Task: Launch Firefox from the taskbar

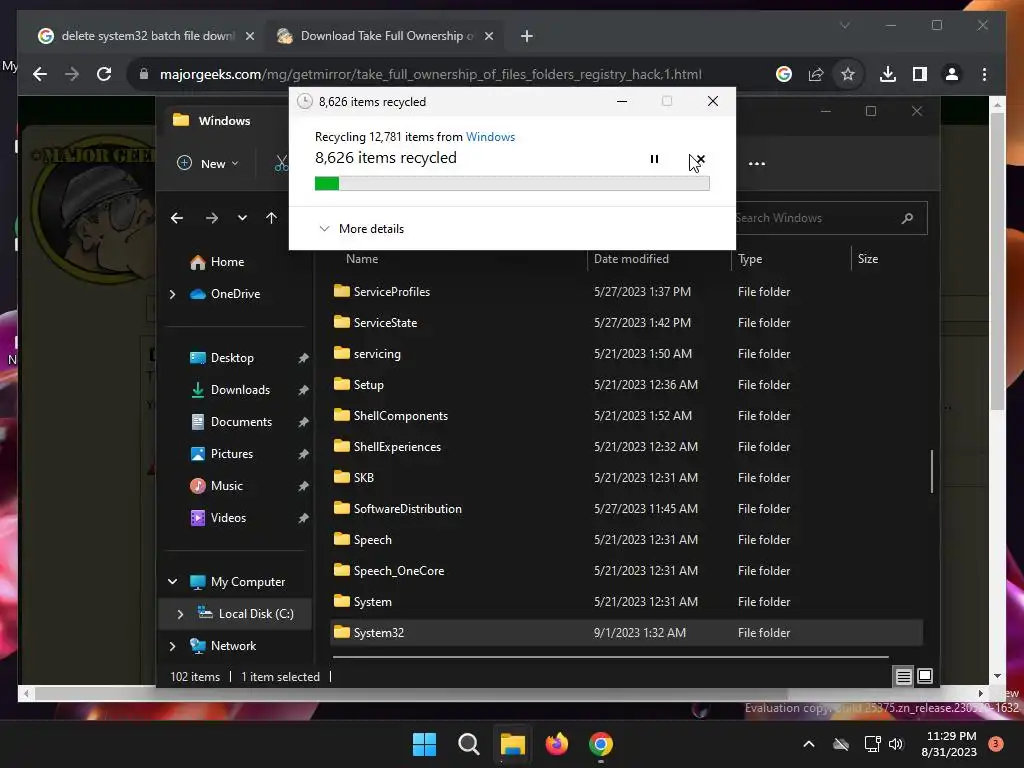Action: (557, 744)
